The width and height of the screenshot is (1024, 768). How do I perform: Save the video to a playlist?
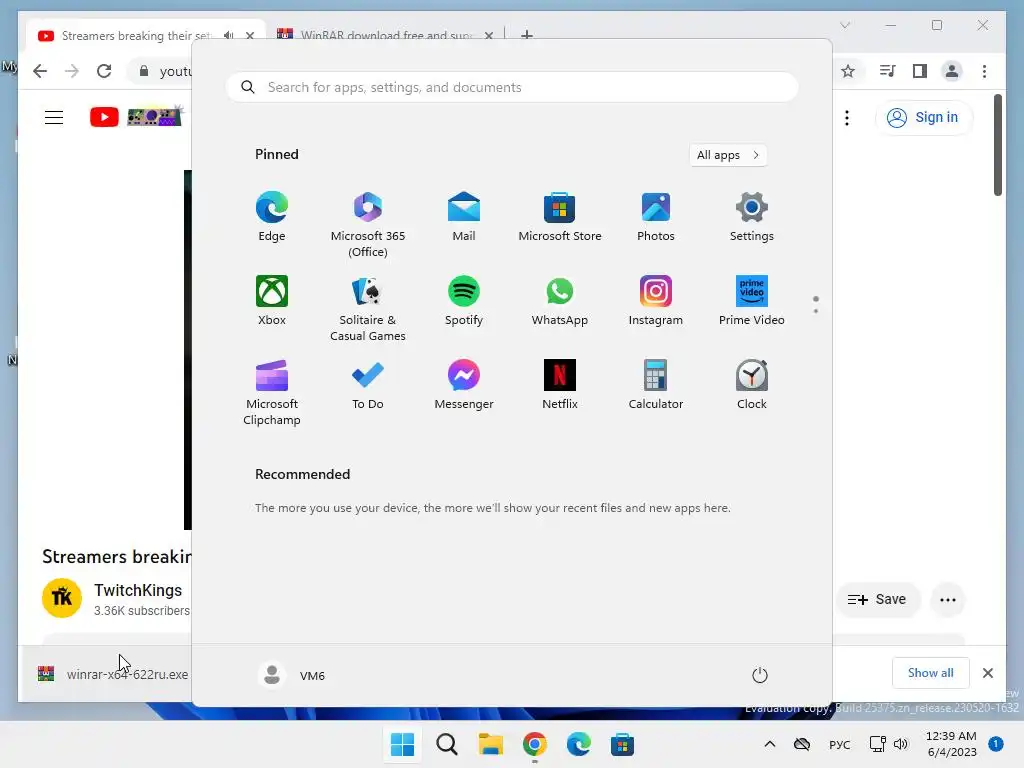point(878,600)
